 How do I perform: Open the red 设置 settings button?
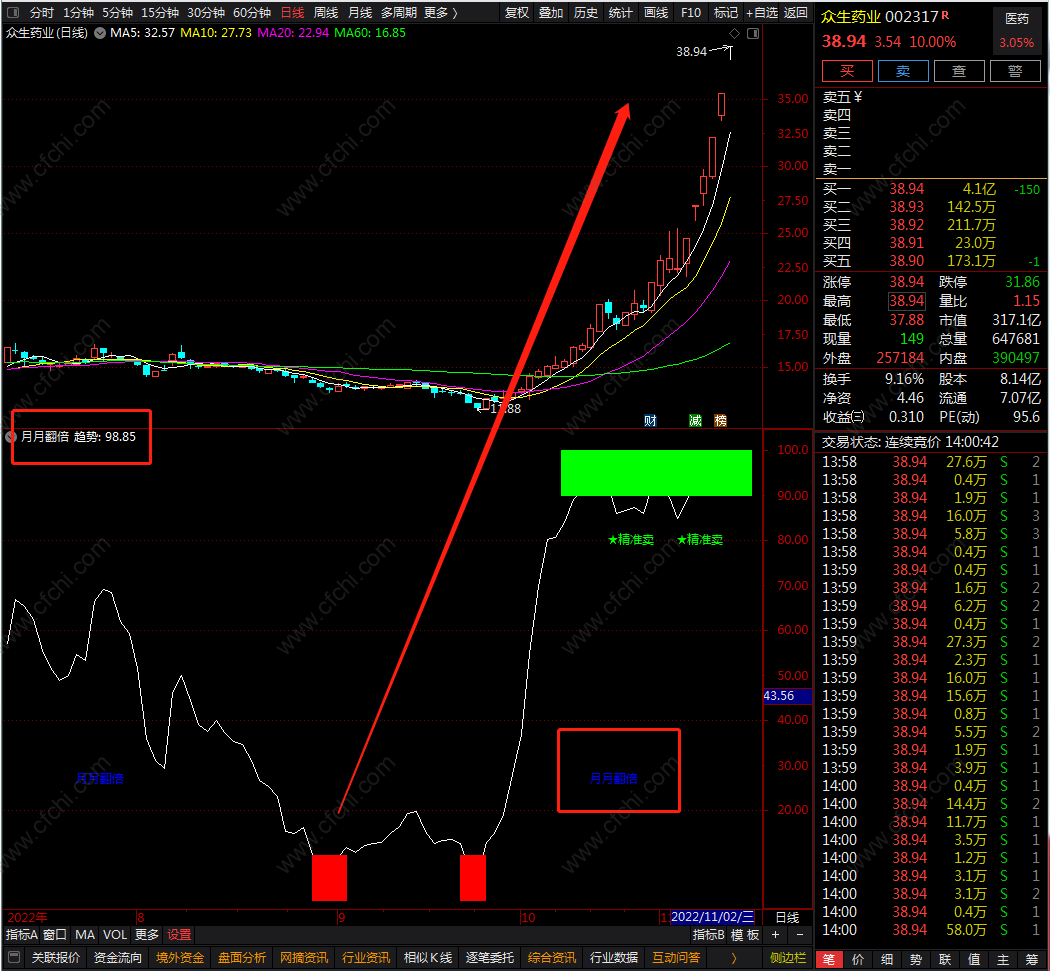point(179,935)
